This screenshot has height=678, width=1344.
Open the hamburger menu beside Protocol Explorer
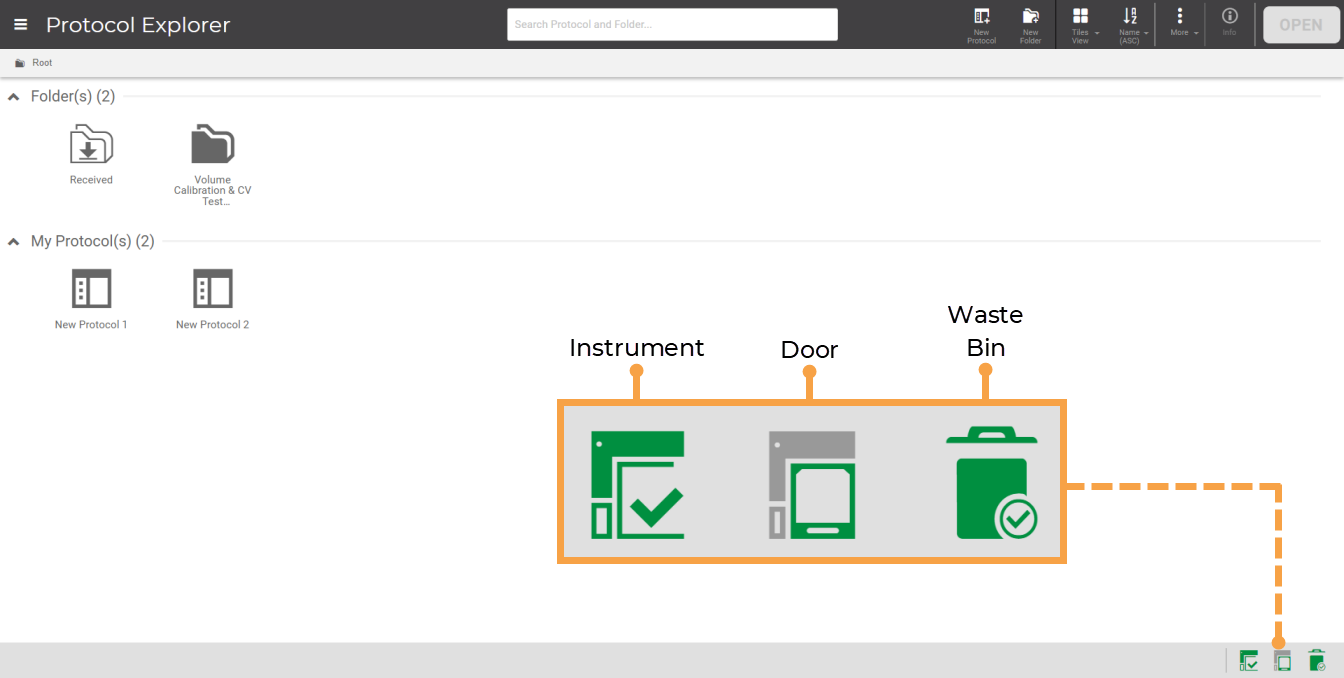[x=21, y=25]
